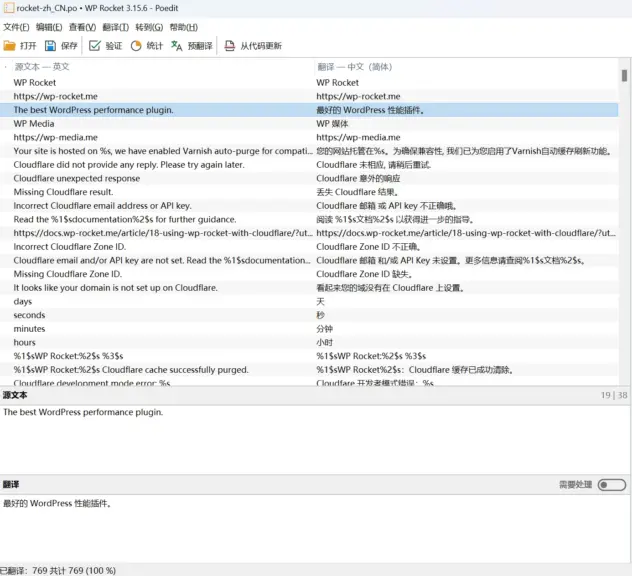Open the 查看(V) menu
Viewport: 632px width, 576px height.
tap(82, 27)
